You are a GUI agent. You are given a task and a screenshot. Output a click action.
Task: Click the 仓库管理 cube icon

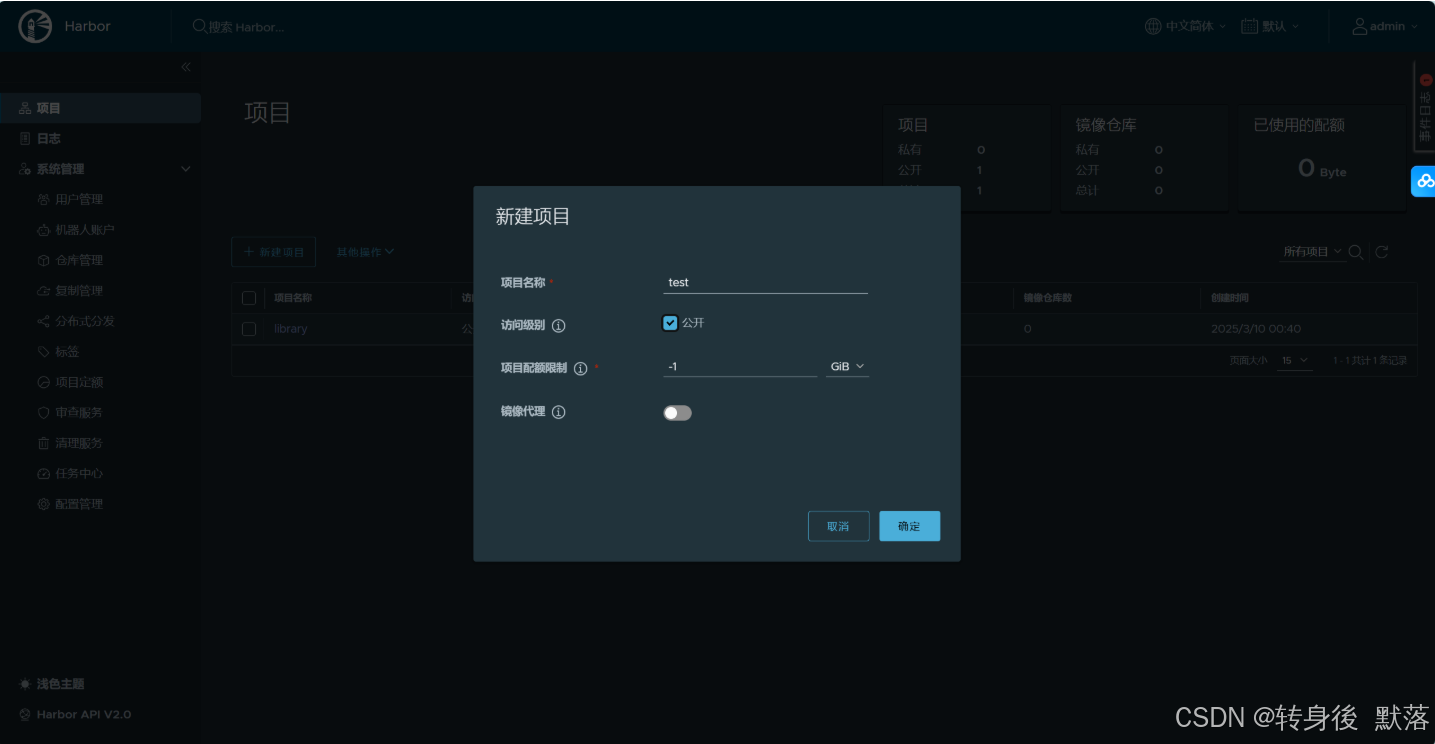click(x=43, y=260)
